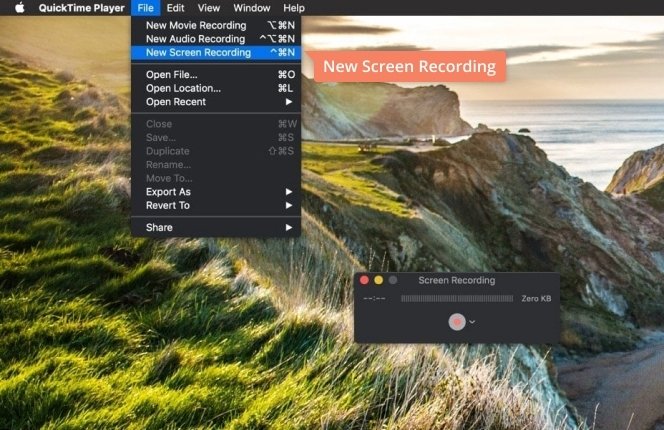Open recording options dropdown arrow
The height and width of the screenshot is (430, 664).
[x=472, y=322]
